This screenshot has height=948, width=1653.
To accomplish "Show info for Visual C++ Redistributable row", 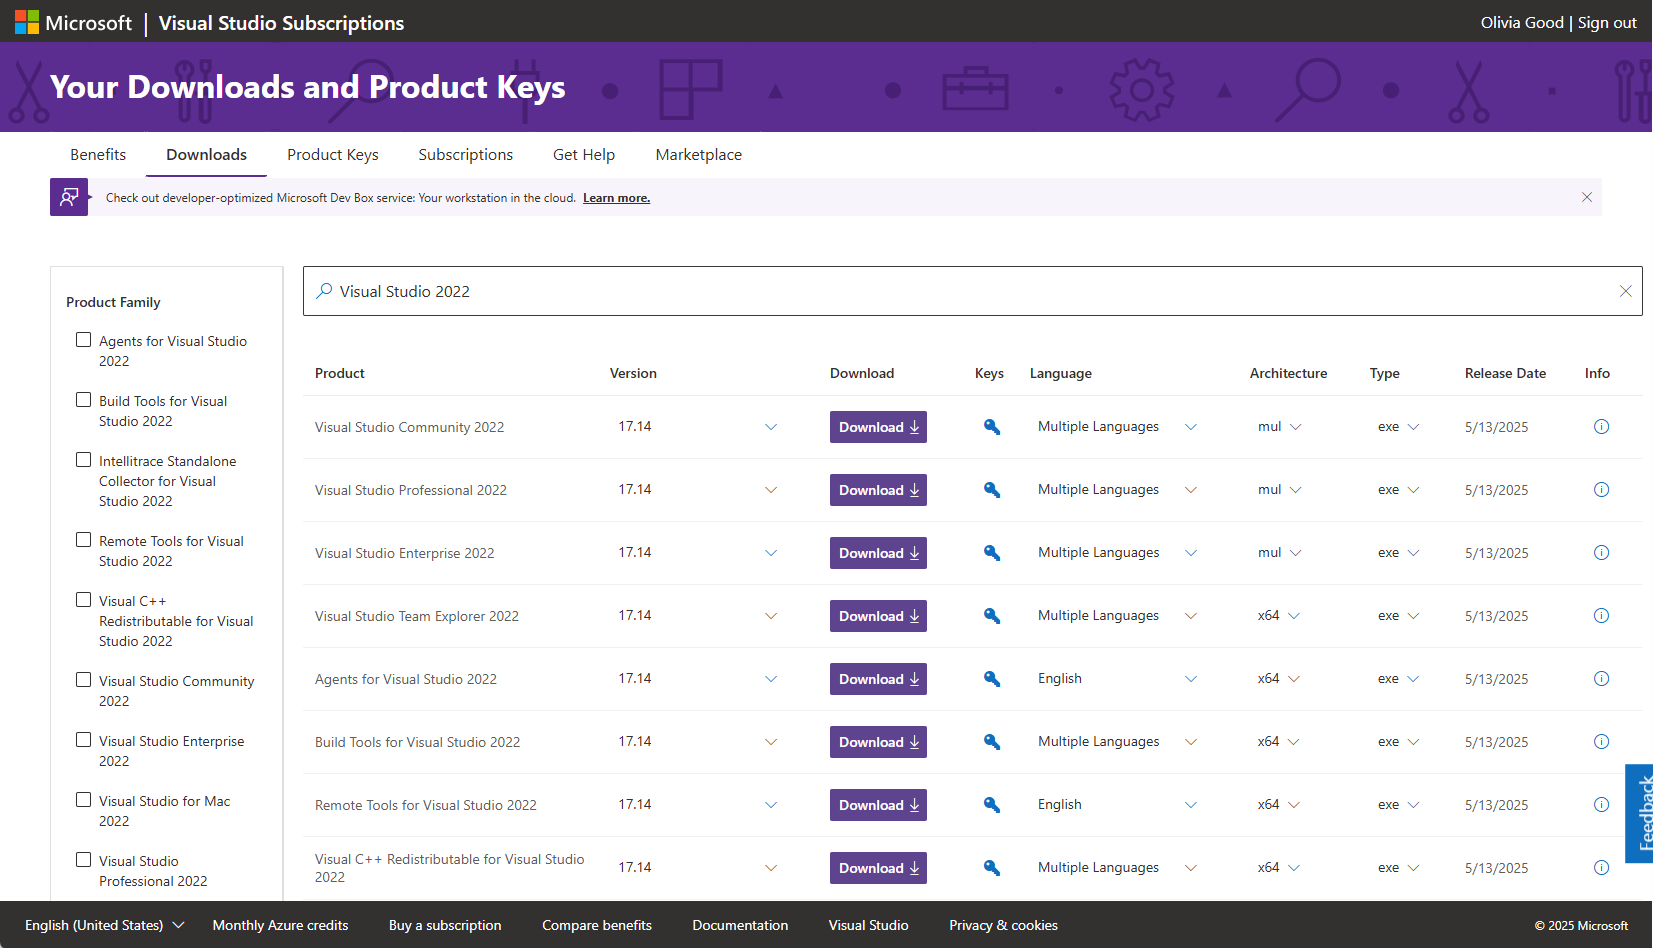I will point(1601,868).
